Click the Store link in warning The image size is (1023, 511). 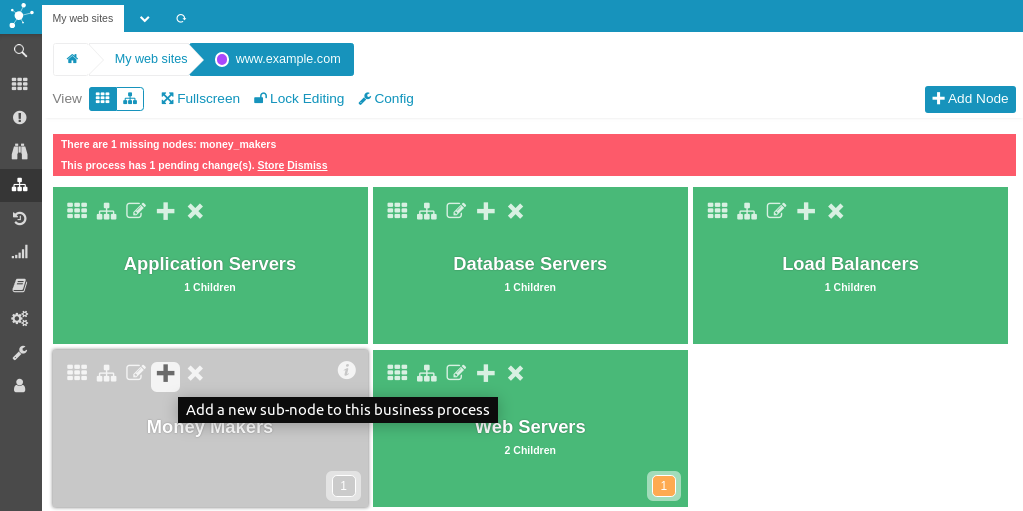pyautogui.click(x=270, y=166)
